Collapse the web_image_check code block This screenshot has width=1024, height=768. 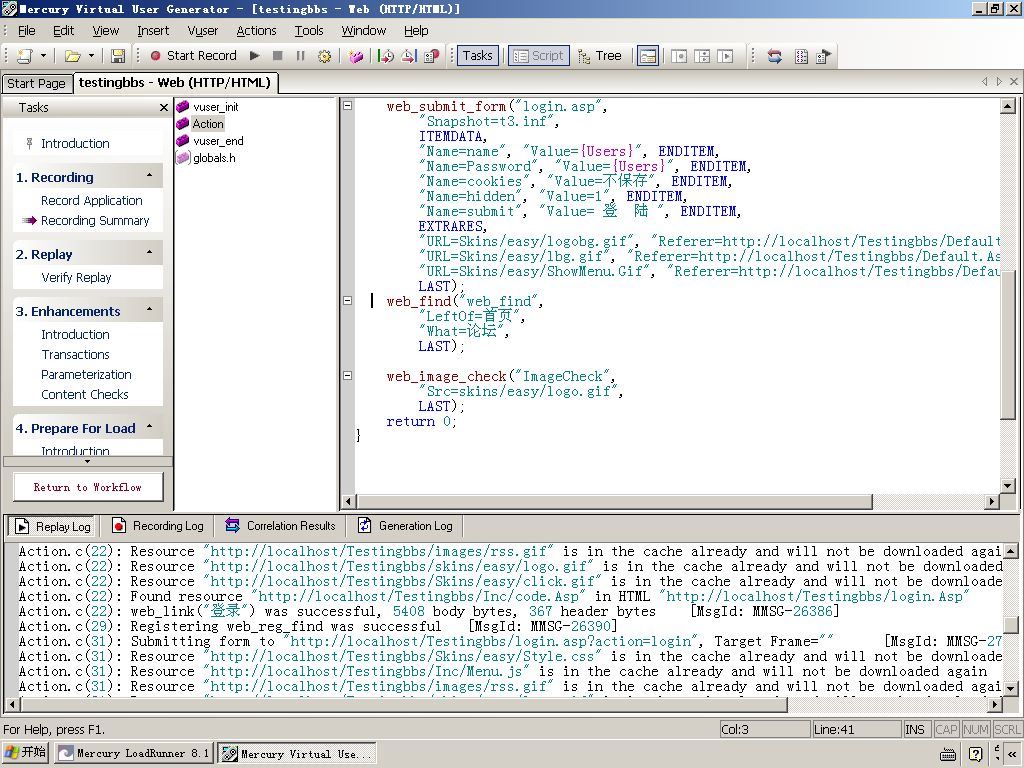[348, 376]
